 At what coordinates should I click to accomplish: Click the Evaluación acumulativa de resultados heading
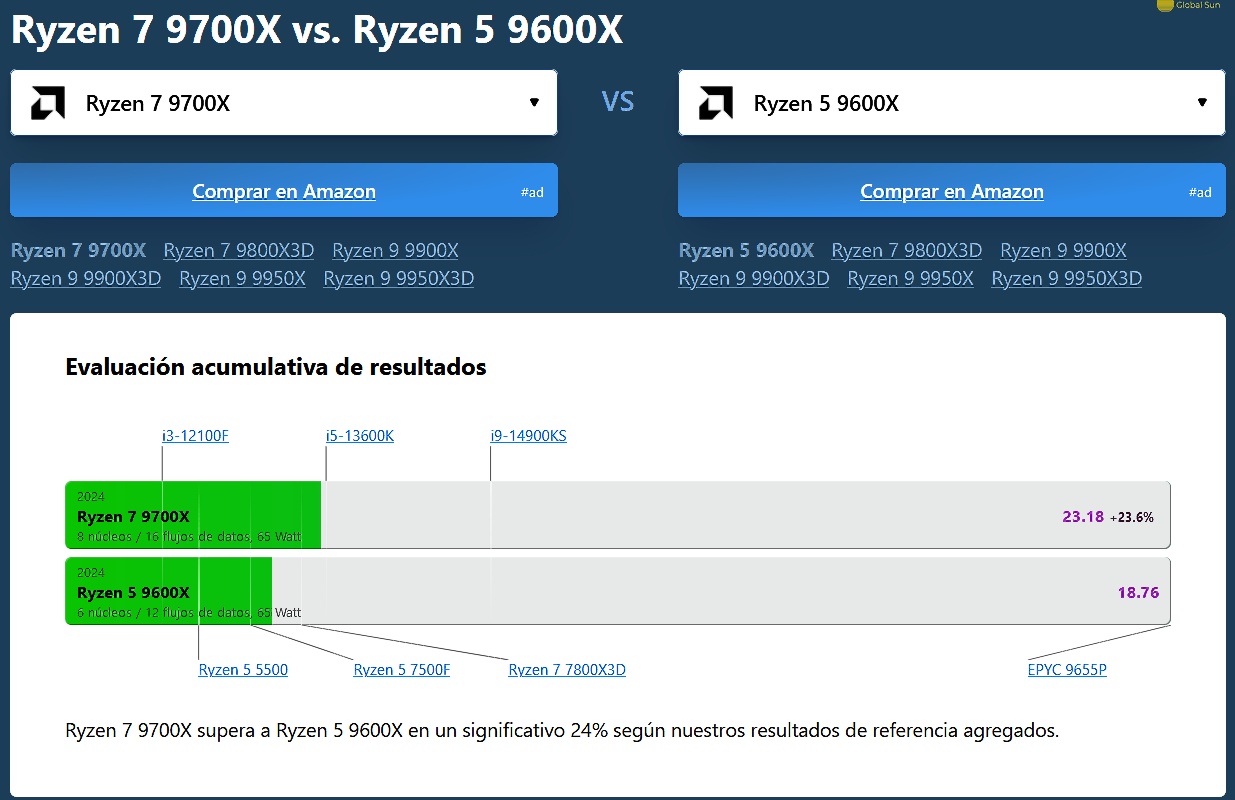tap(276, 367)
